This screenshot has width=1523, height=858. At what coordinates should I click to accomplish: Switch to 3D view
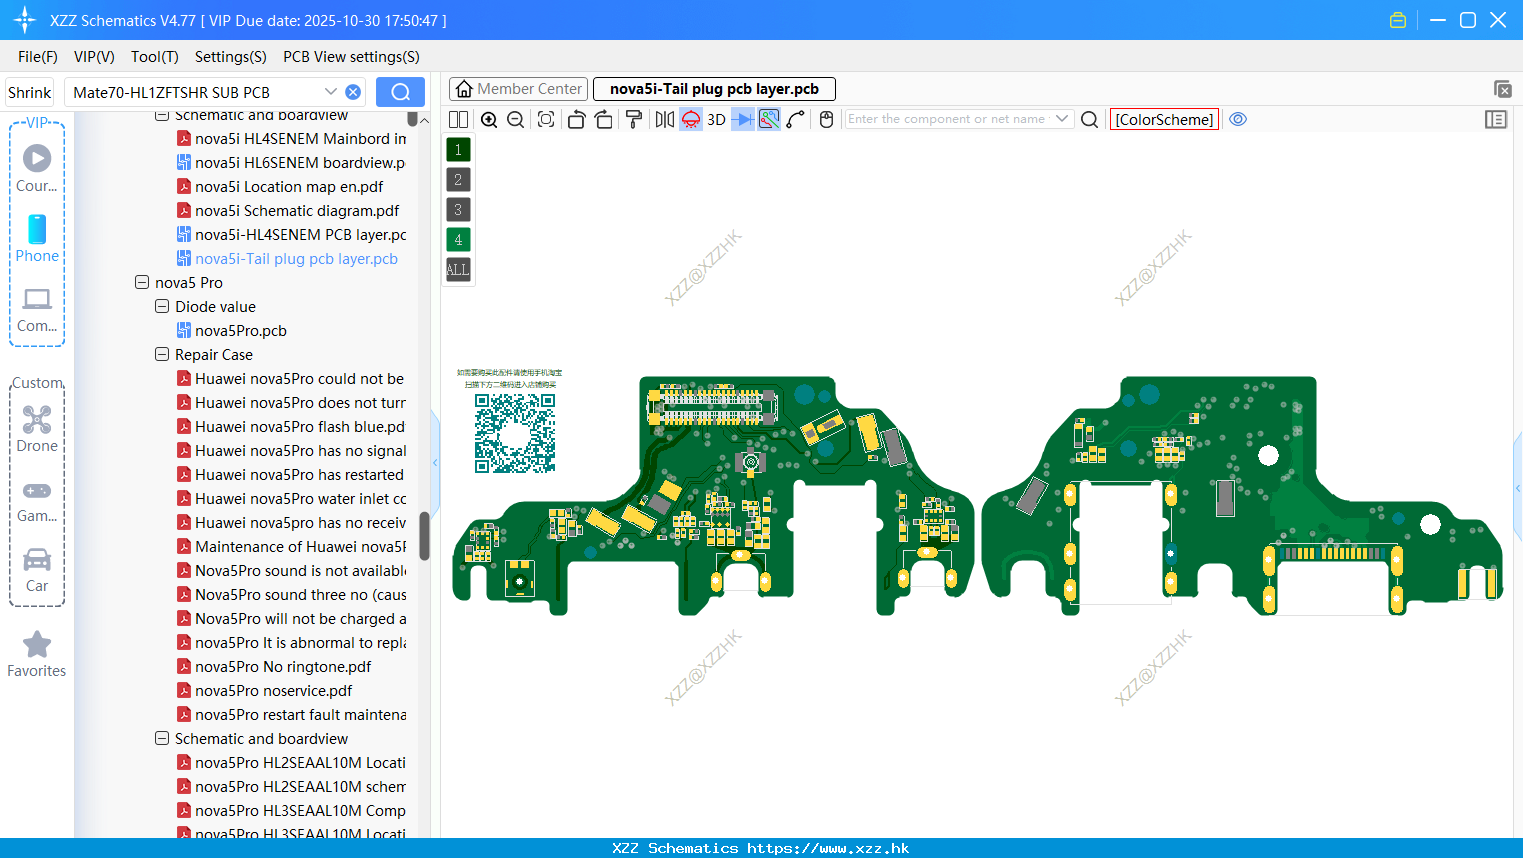click(716, 120)
